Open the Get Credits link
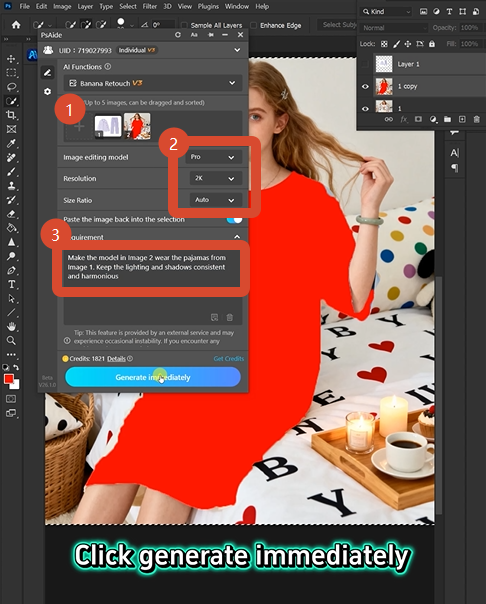The height and width of the screenshot is (604, 486). pyautogui.click(x=229, y=359)
